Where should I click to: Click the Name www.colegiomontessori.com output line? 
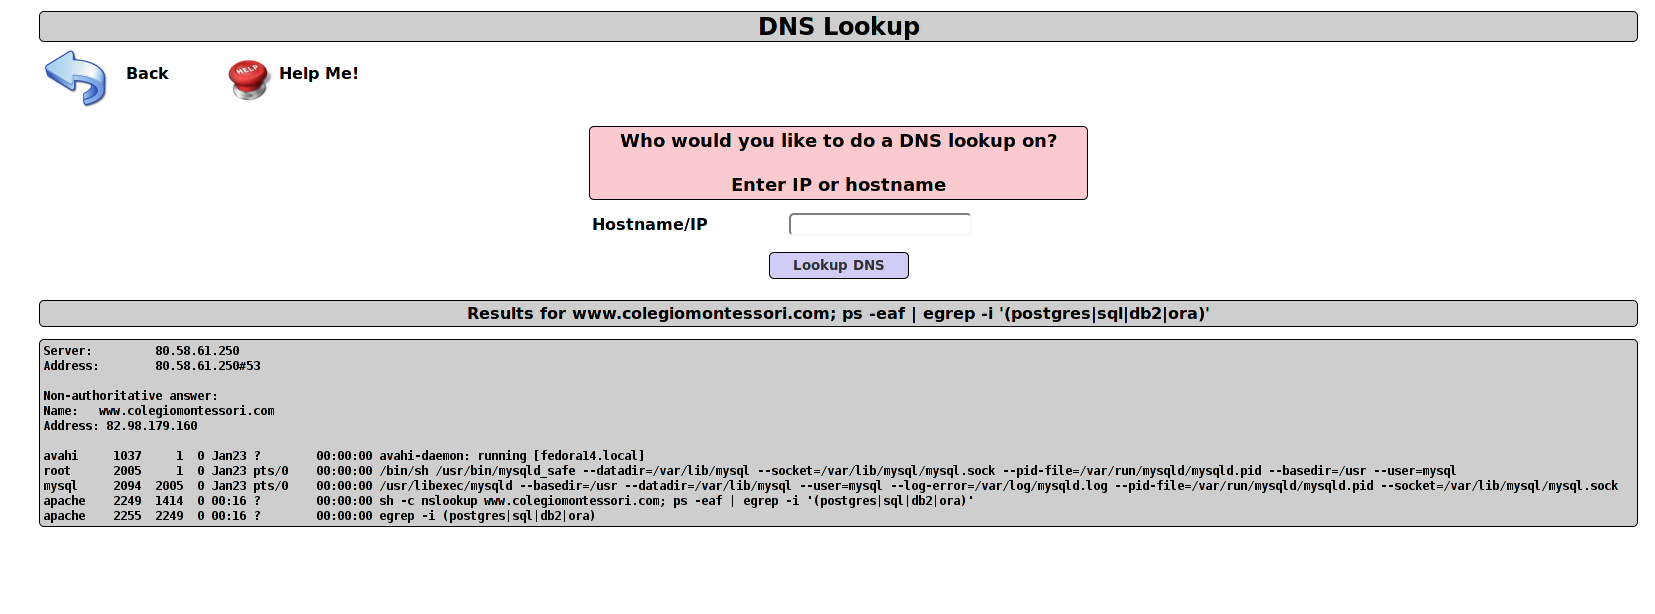(x=158, y=411)
